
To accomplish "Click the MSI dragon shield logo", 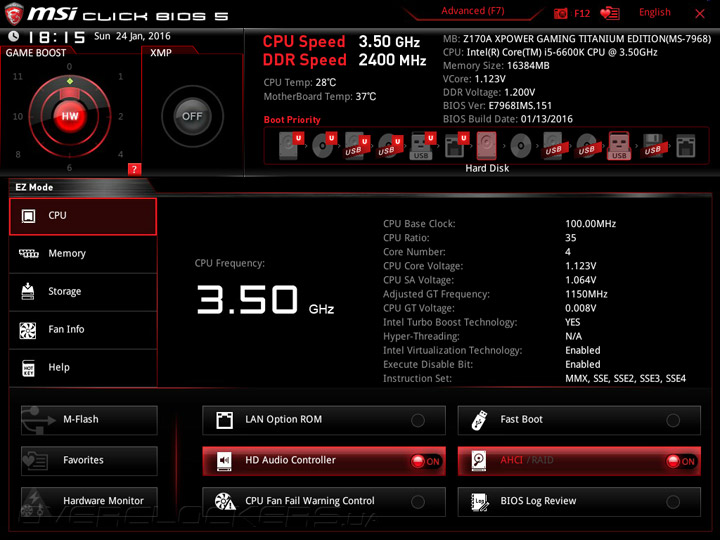I will coord(14,13).
